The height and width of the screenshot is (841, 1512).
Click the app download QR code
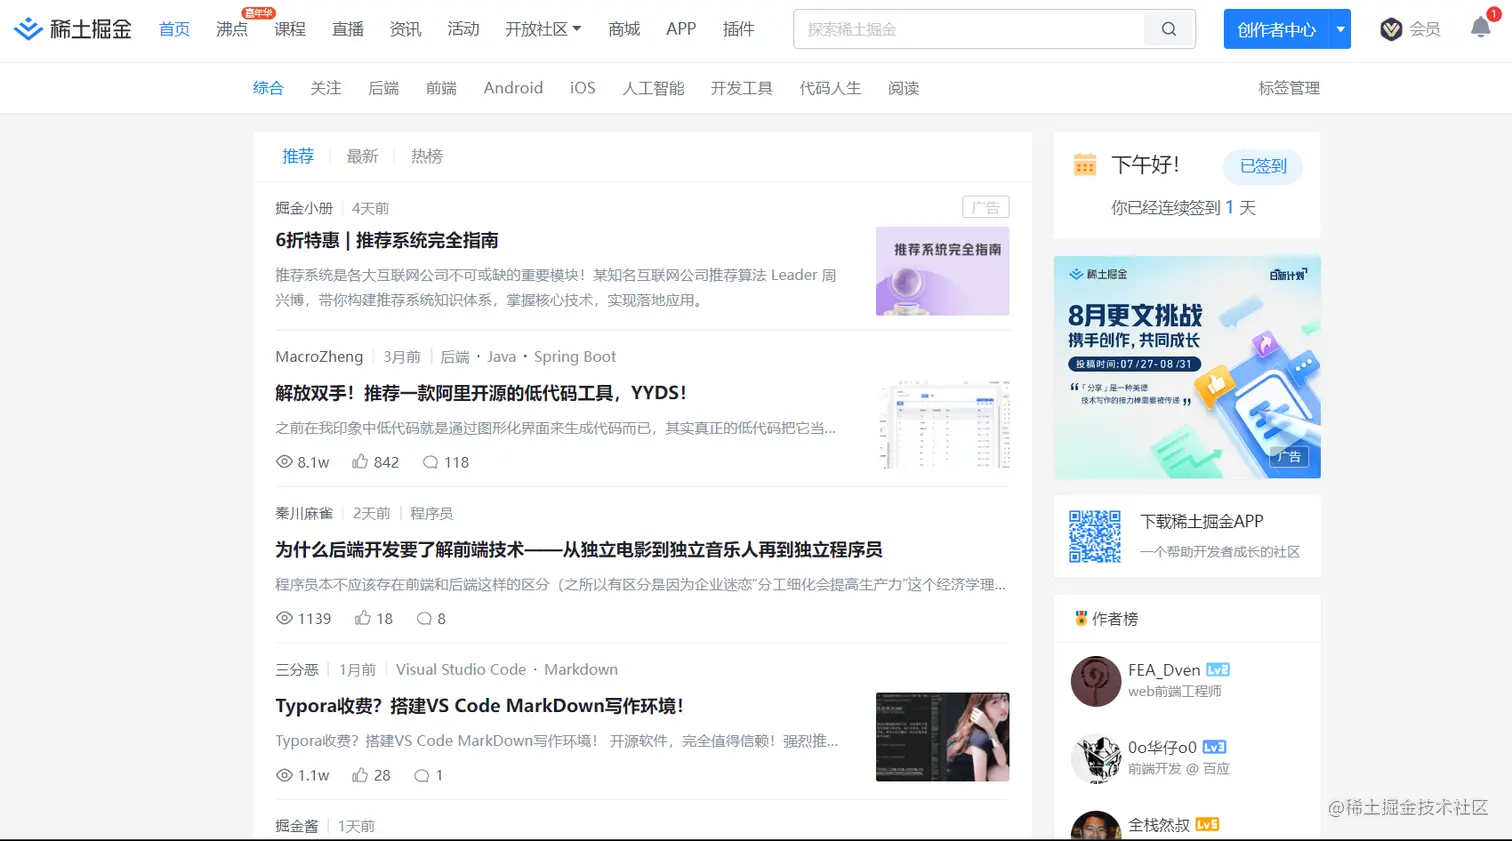[1095, 536]
